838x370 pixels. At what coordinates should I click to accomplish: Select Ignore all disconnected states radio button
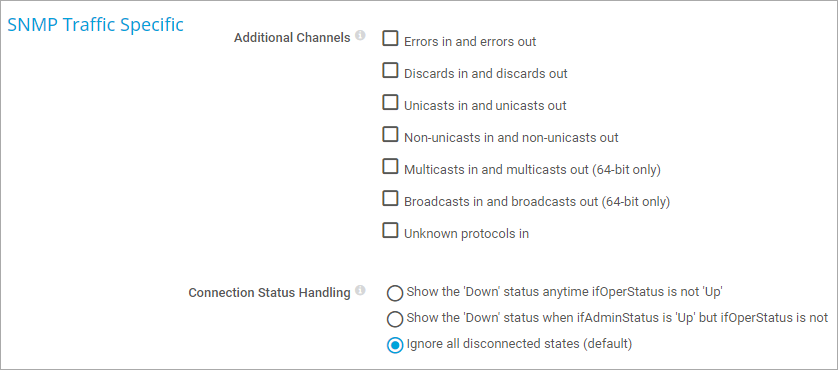(x=395, y=345)
